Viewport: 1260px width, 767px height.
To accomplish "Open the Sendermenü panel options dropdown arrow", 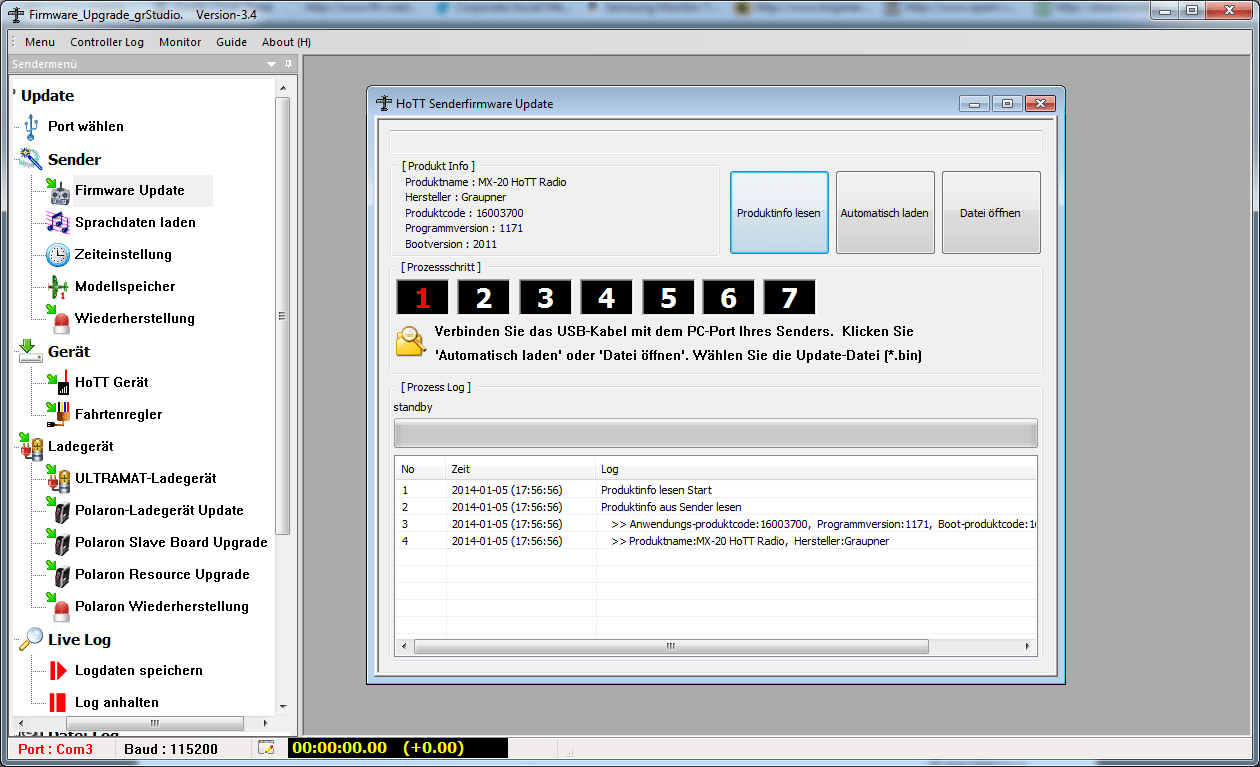I will pos(271,64).
